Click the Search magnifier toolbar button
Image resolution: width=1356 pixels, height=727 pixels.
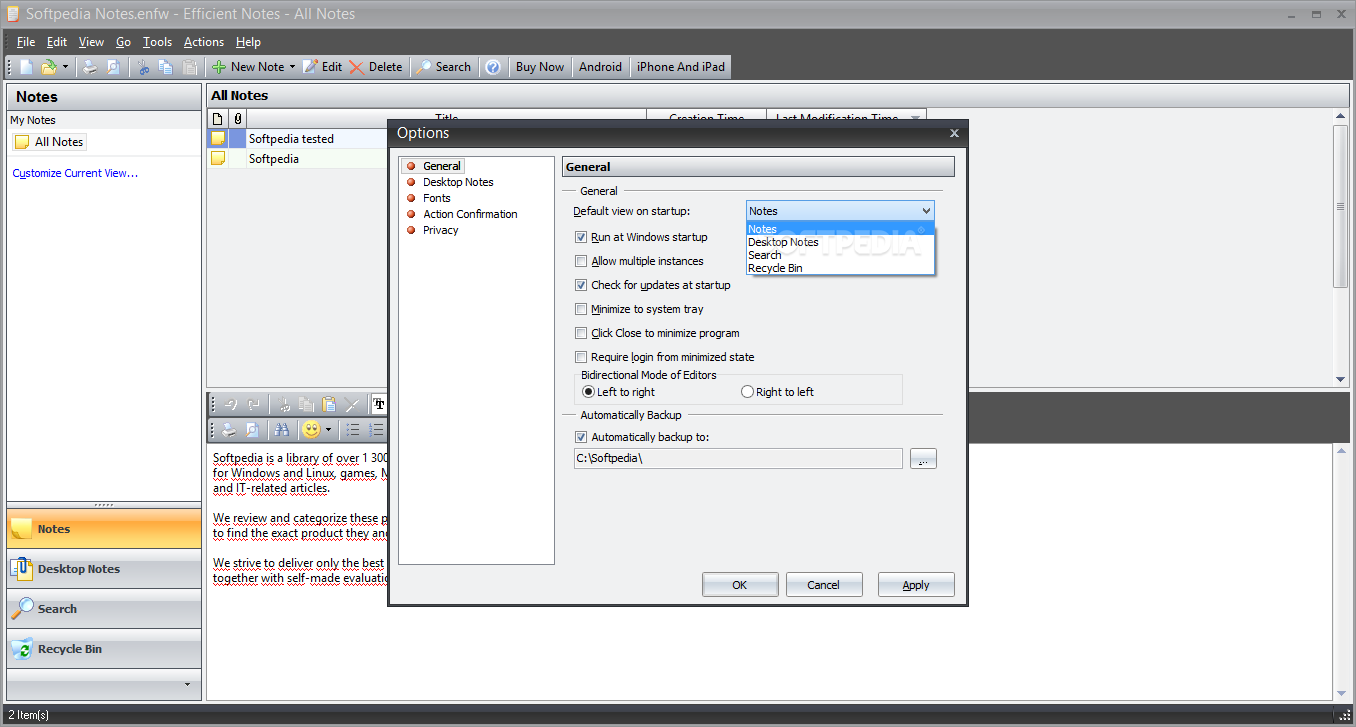pyautogui.click(x=443, y=67)
